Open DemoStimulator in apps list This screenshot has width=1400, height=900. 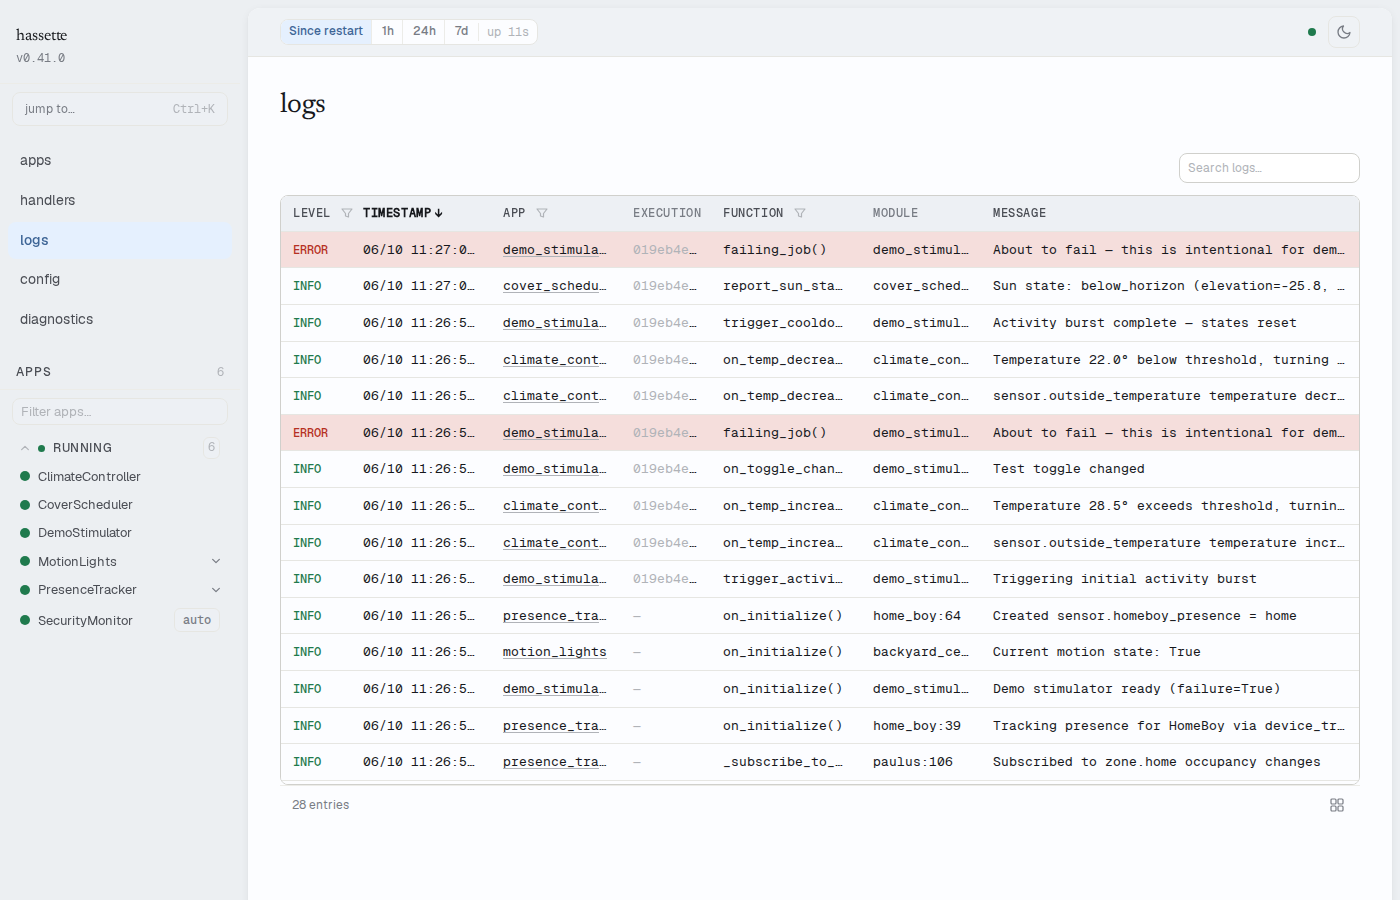tap(85, 533)
